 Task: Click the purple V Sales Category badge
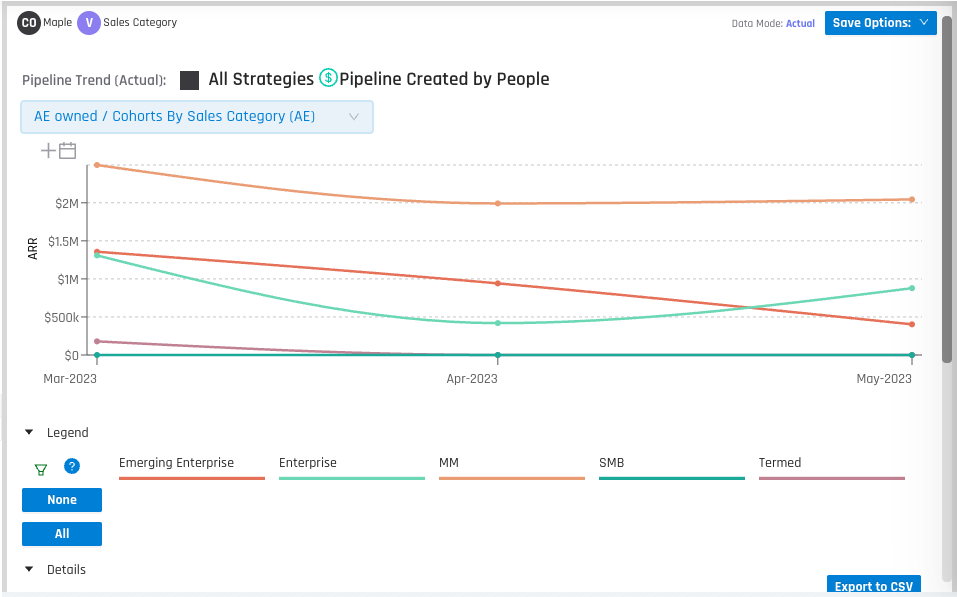point(88,23)
